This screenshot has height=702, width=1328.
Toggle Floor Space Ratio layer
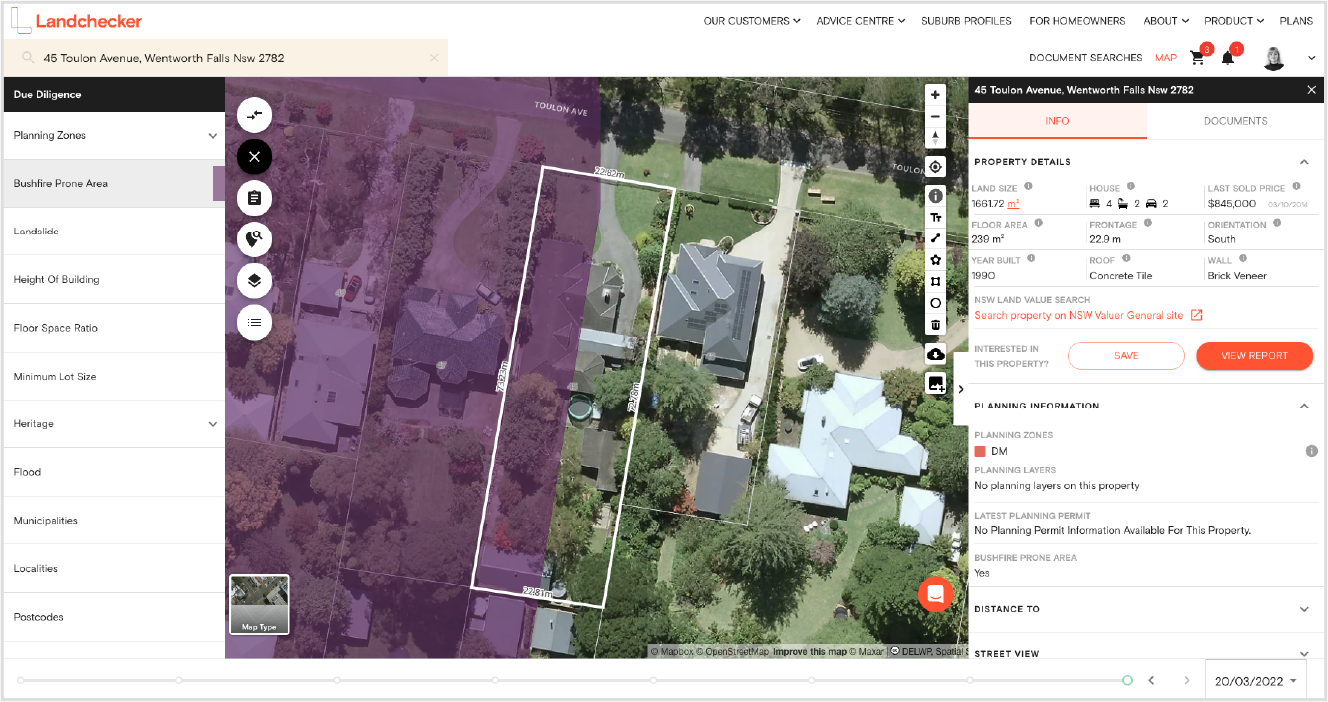point(113,328)
